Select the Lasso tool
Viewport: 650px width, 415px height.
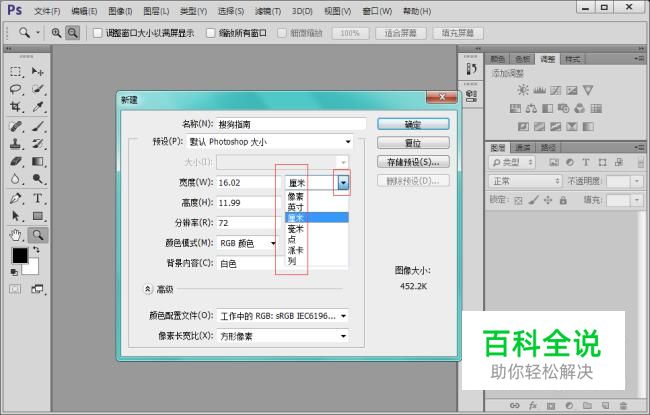pos(16,89)
